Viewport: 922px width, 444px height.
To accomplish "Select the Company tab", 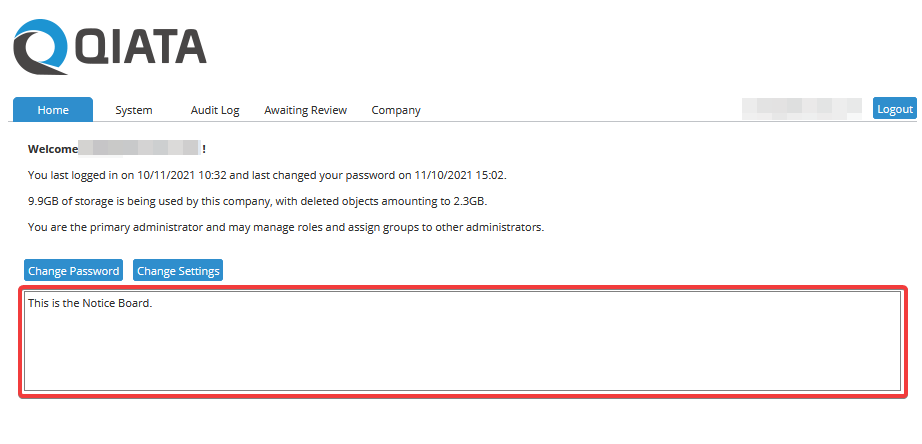I will (396, 110).
